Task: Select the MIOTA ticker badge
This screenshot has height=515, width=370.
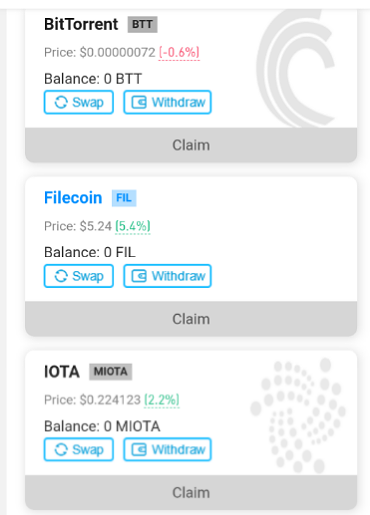Action: point(110,372)
